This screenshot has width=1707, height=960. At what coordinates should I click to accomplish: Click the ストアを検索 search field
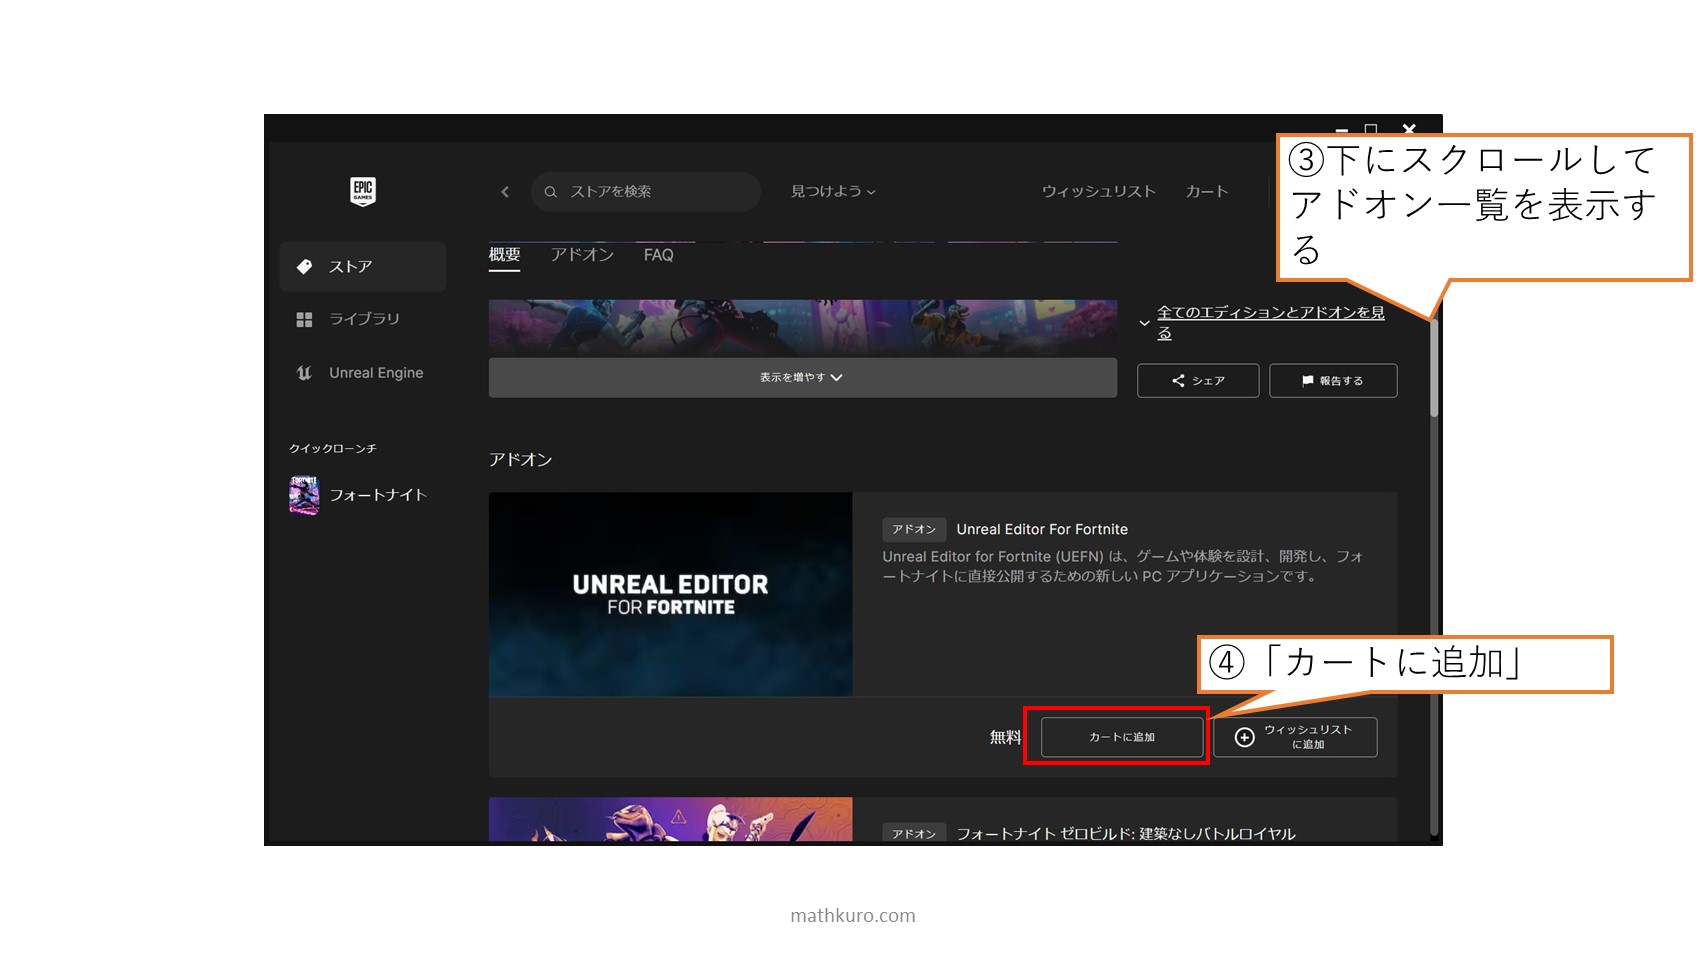pyautogui.click(x=646, y=192)
